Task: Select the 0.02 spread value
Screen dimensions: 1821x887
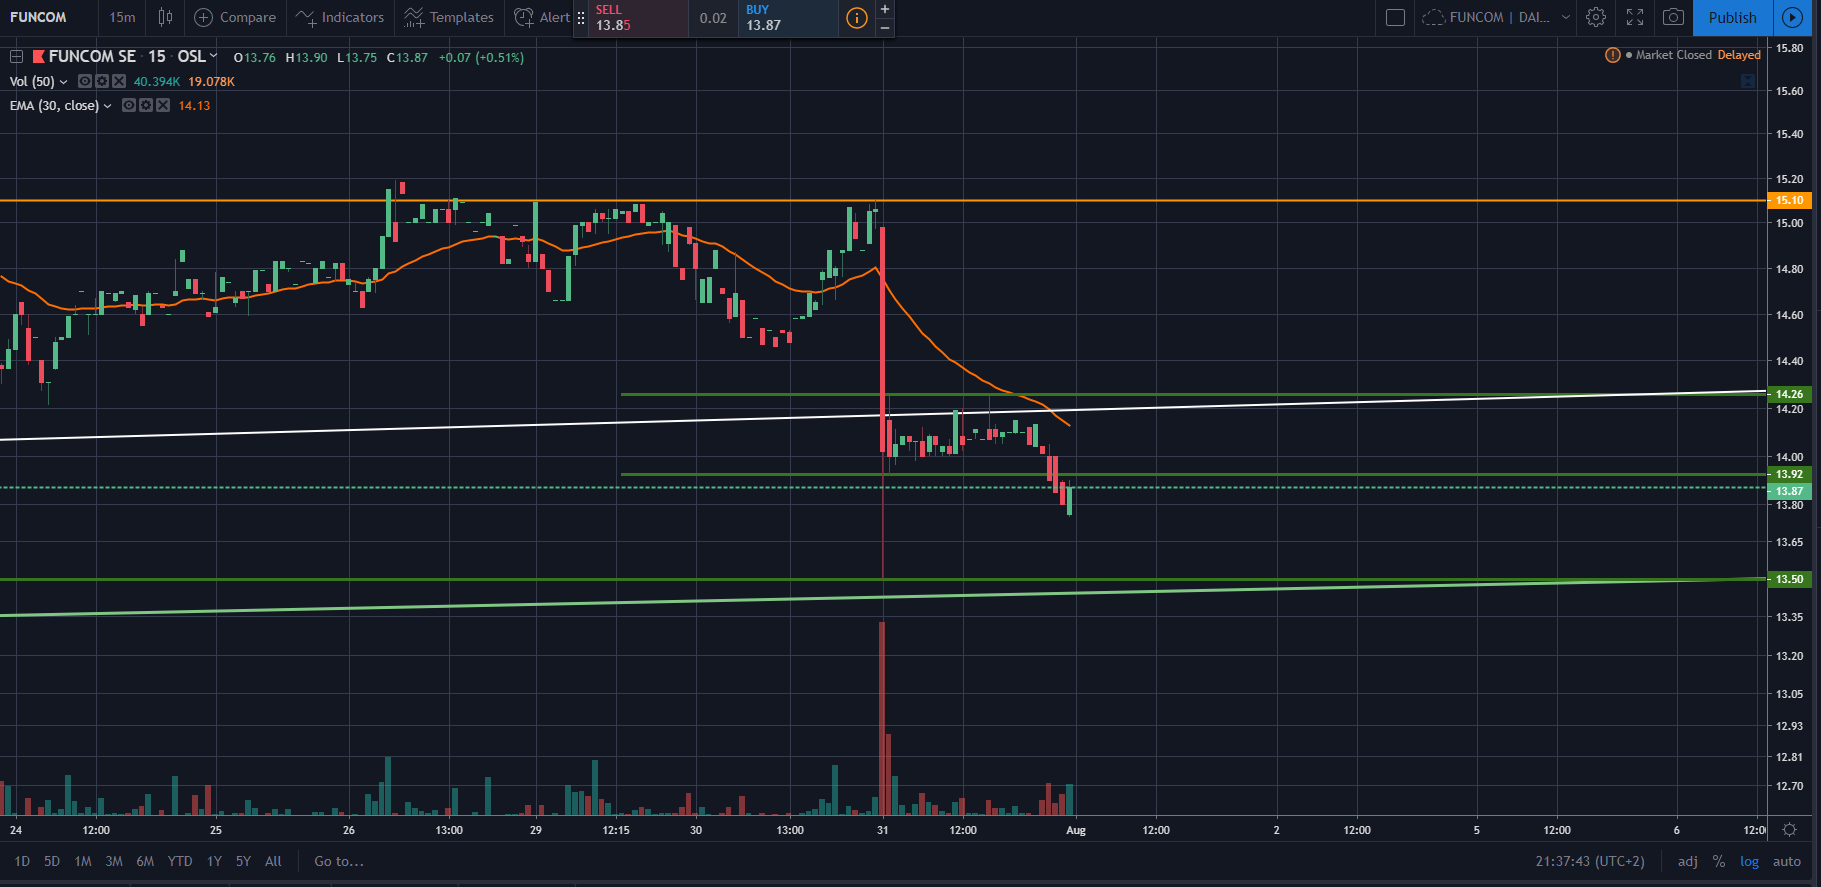Action: click(x=713, y=18)
